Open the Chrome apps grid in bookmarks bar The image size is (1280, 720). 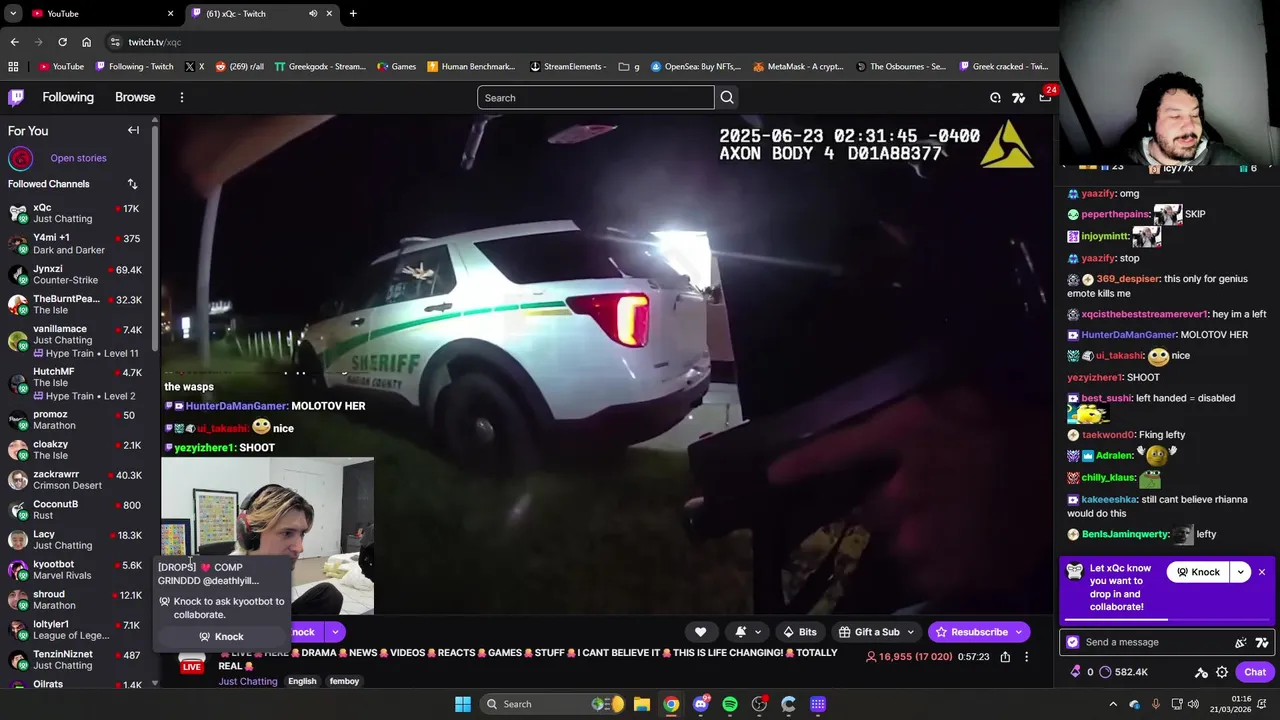pyautogui.click(x=13, y=66)
